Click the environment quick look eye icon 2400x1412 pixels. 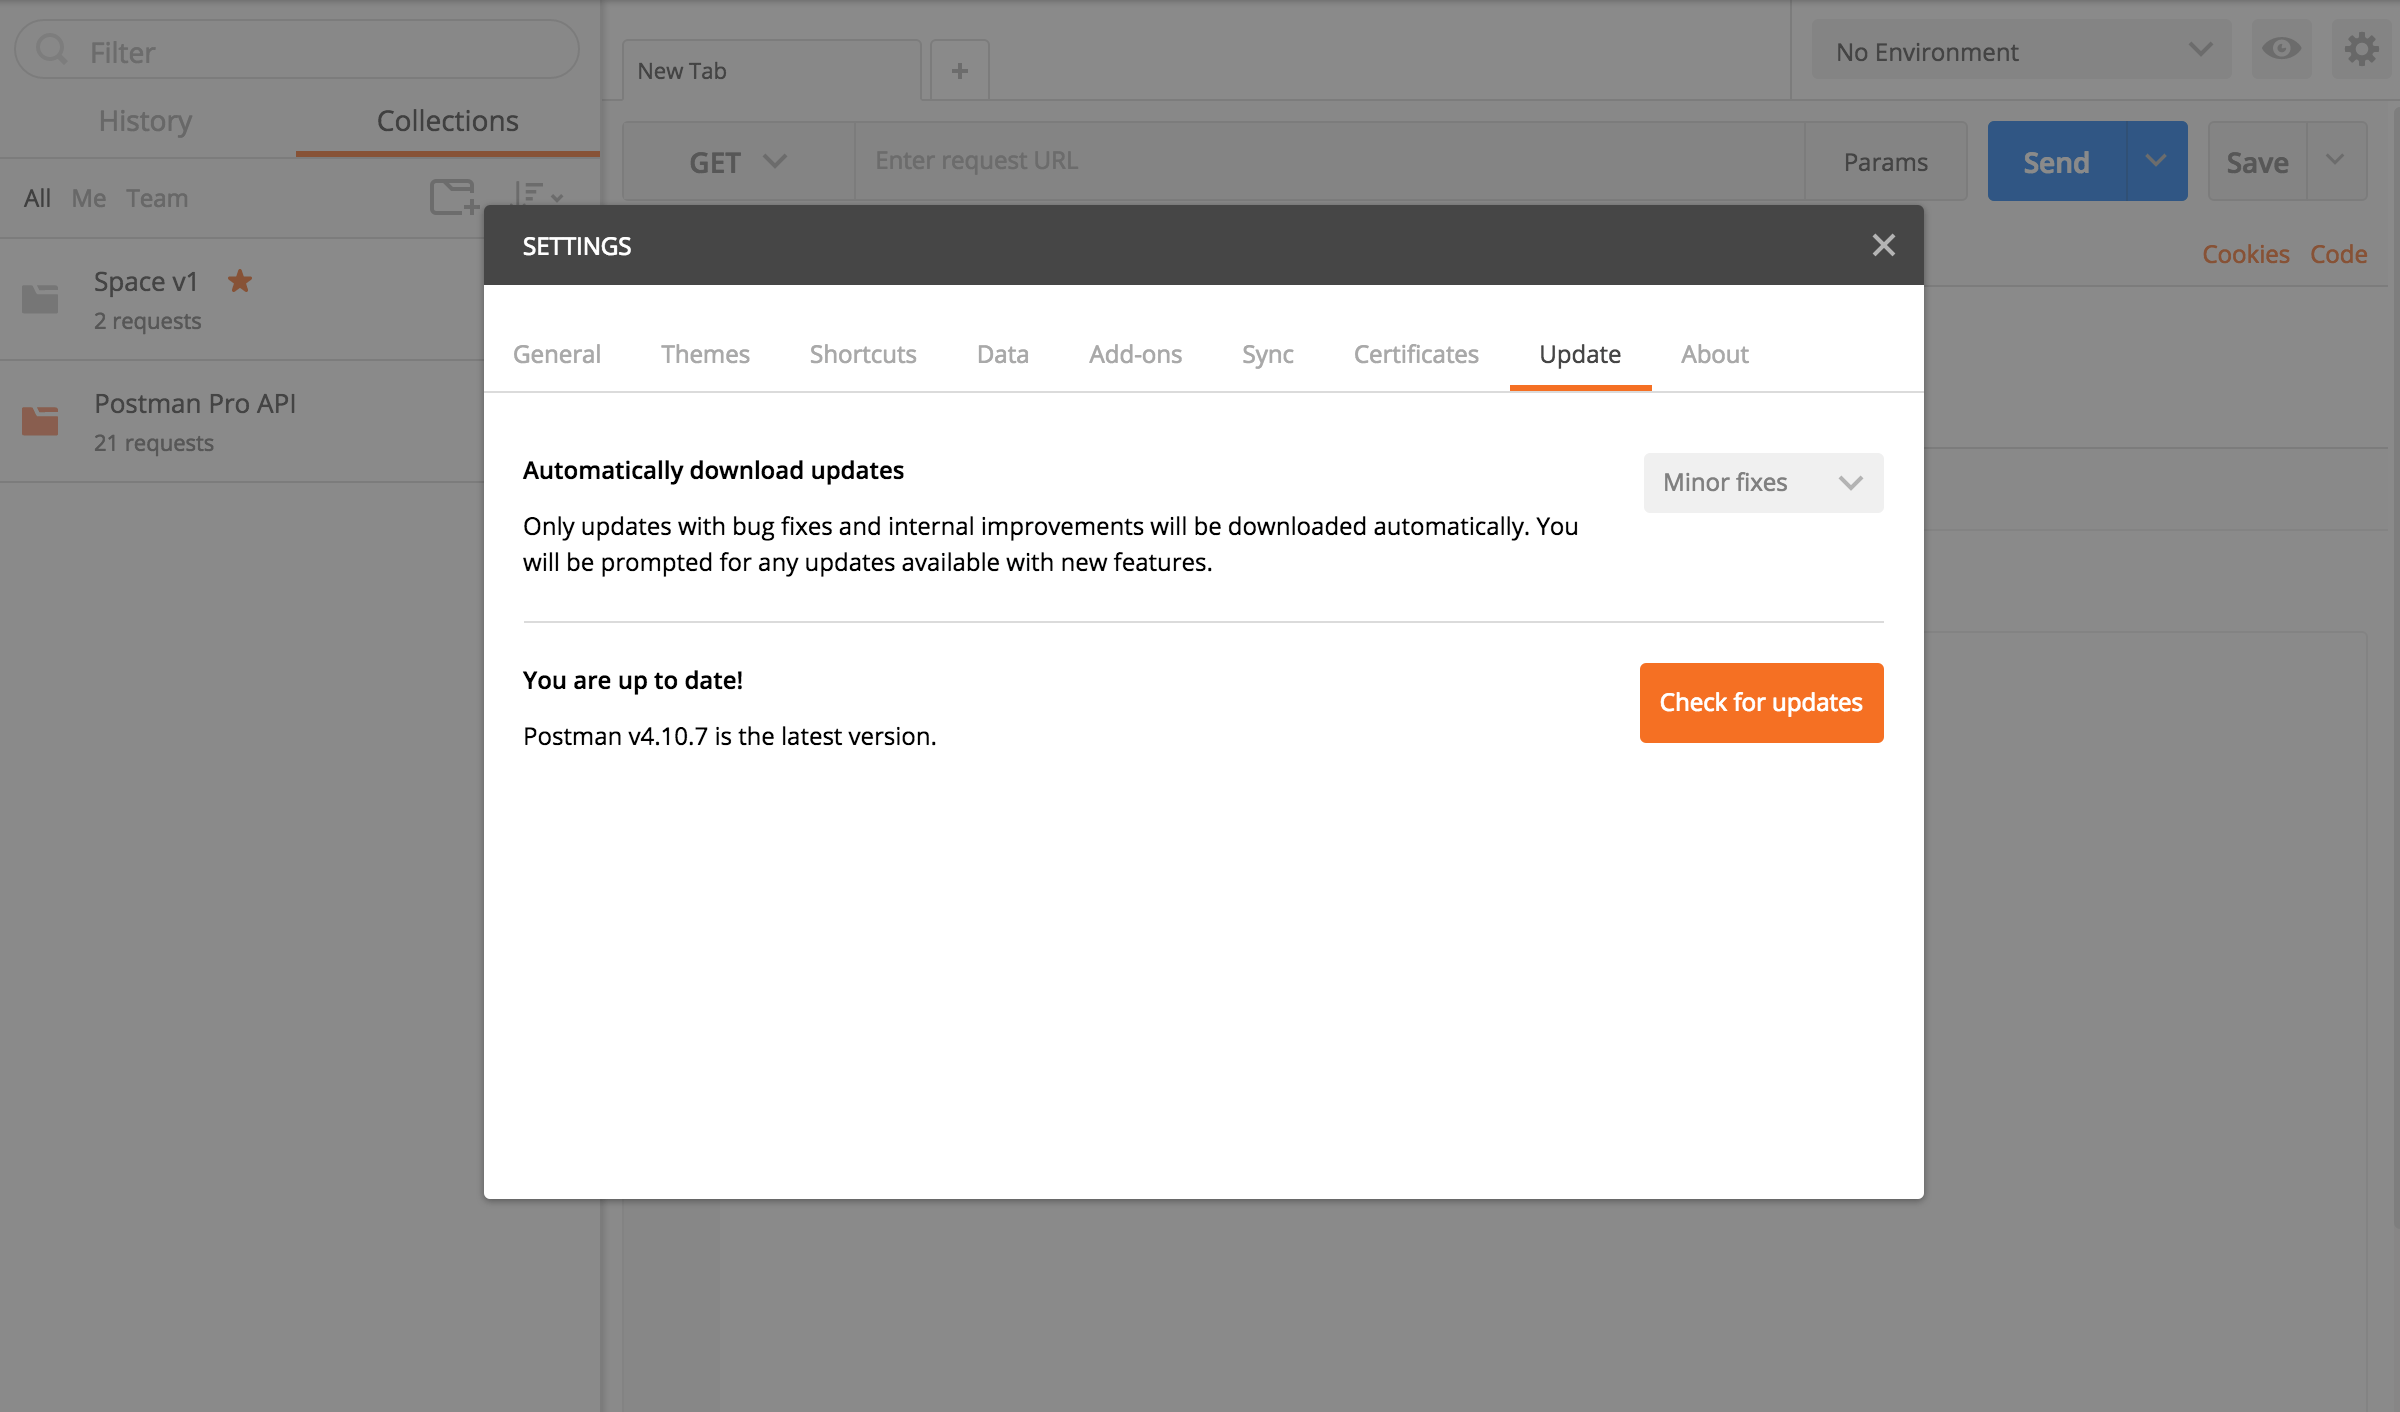(2281, 50)
